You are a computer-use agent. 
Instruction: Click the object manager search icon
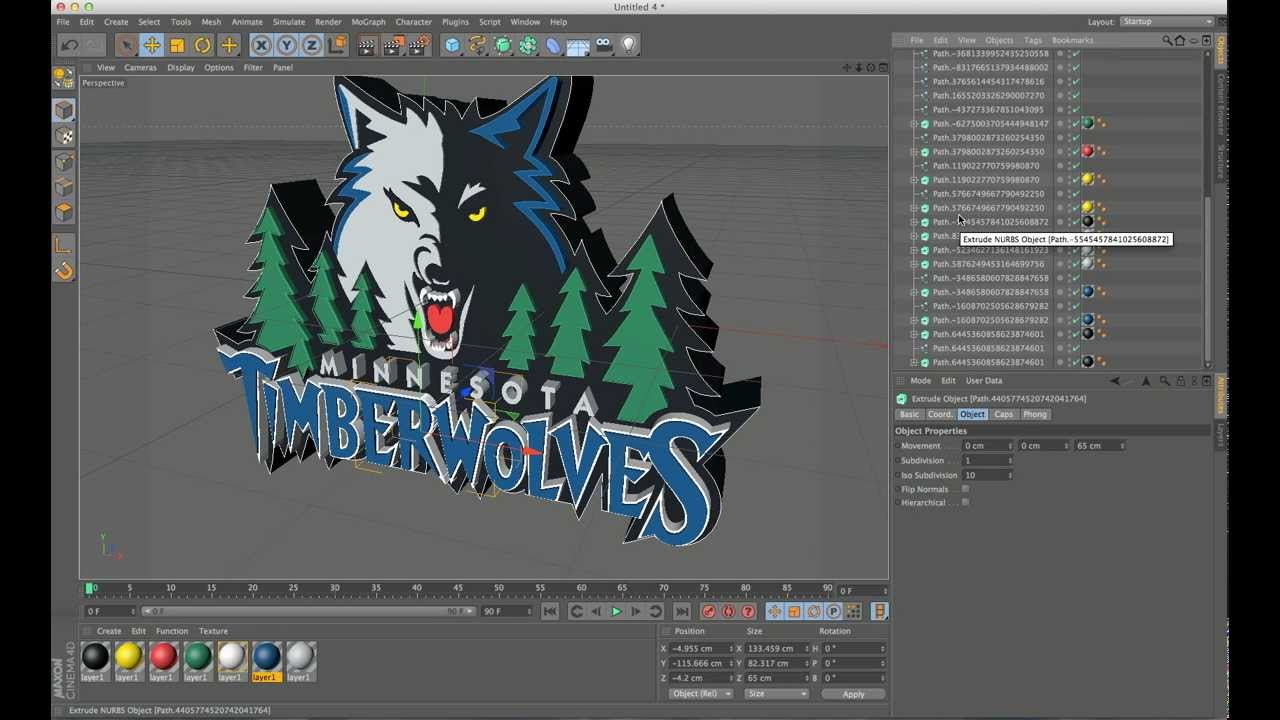tap(1166, 41)
